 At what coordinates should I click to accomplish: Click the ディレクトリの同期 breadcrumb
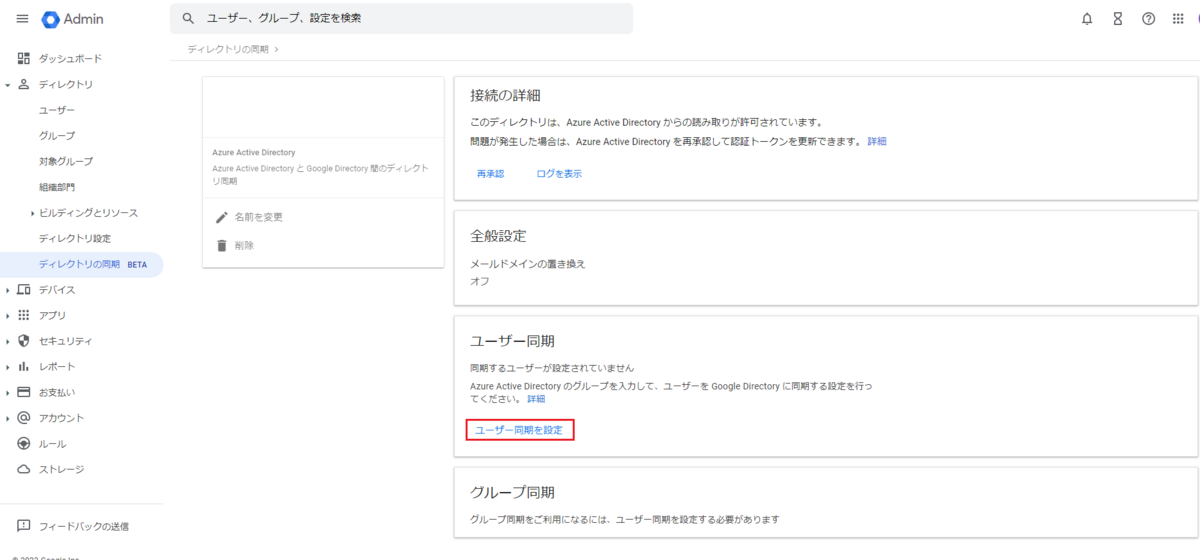[228, 48]
